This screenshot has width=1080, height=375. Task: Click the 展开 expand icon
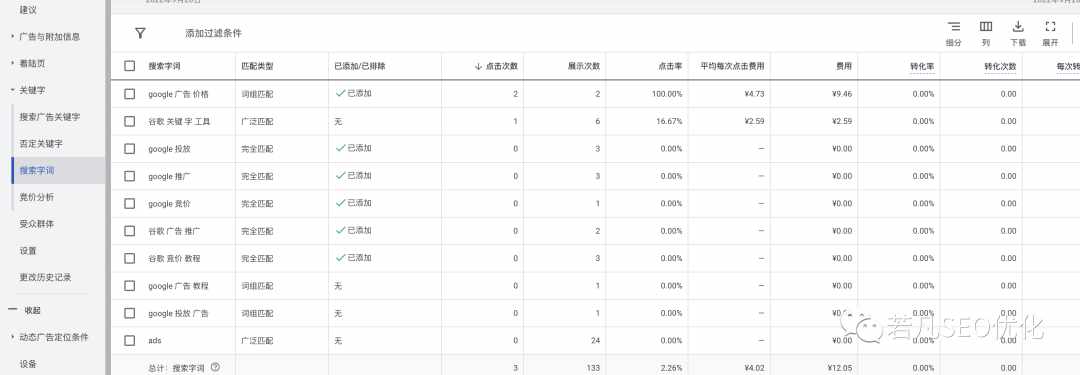[1050, 27]
